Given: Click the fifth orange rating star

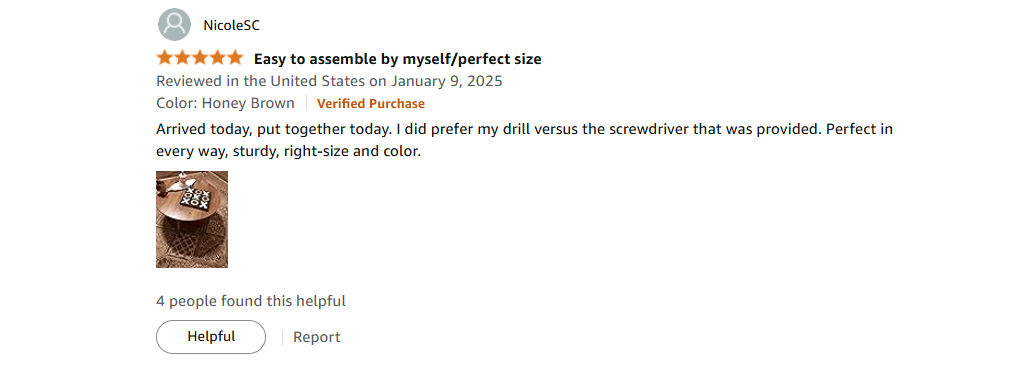Looking at the screenshot, I should point(235,58).
